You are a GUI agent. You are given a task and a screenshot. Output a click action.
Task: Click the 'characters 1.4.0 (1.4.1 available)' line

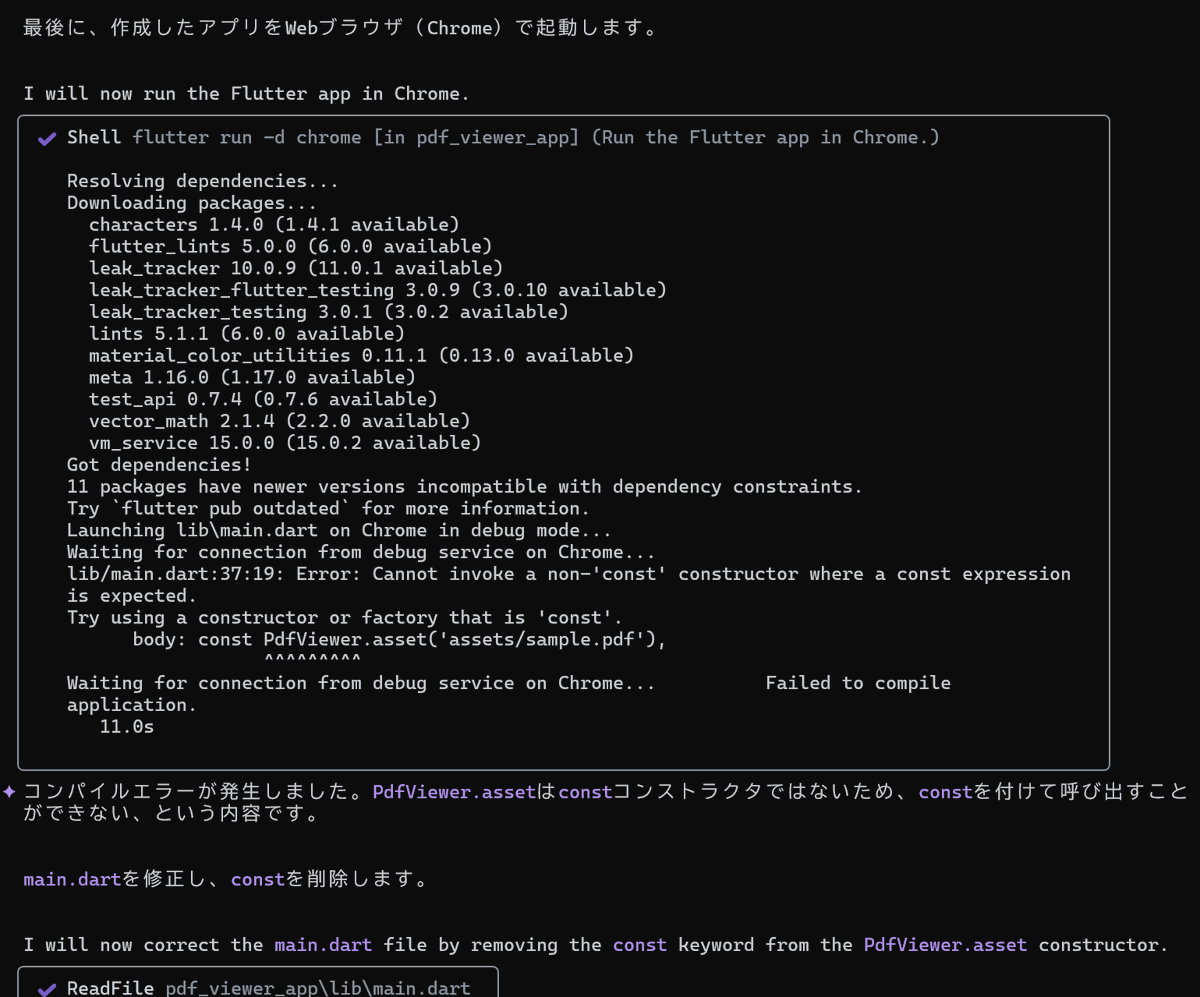274,225
